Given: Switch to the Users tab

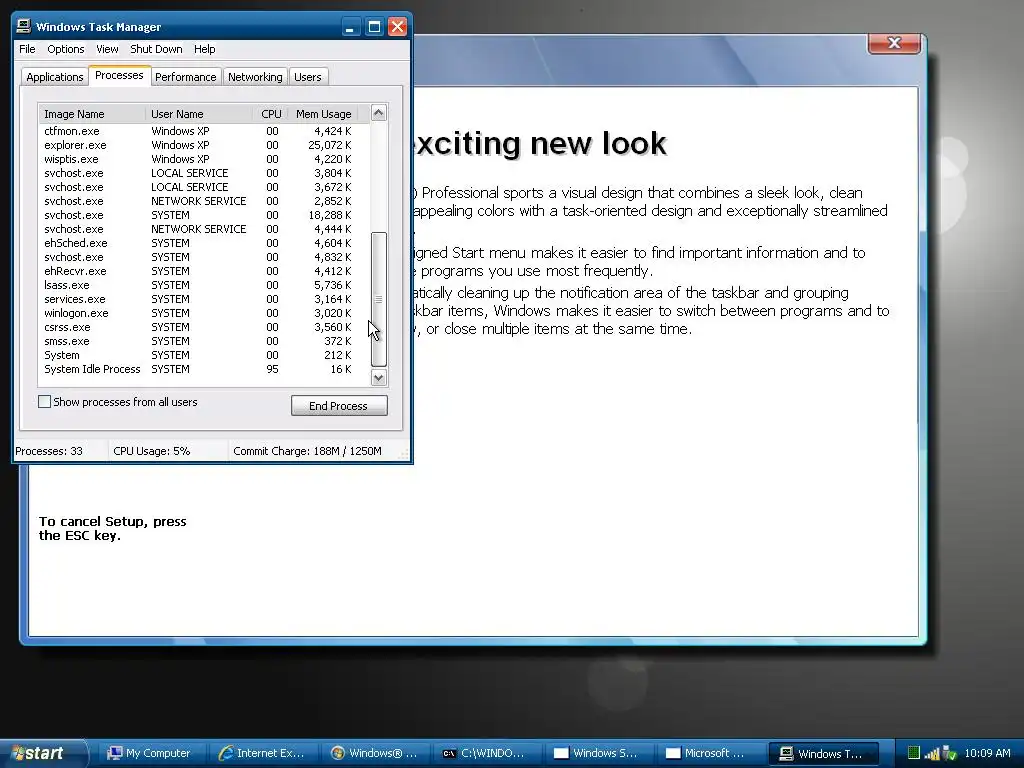Looking at the screenshot, I should 308,77.
